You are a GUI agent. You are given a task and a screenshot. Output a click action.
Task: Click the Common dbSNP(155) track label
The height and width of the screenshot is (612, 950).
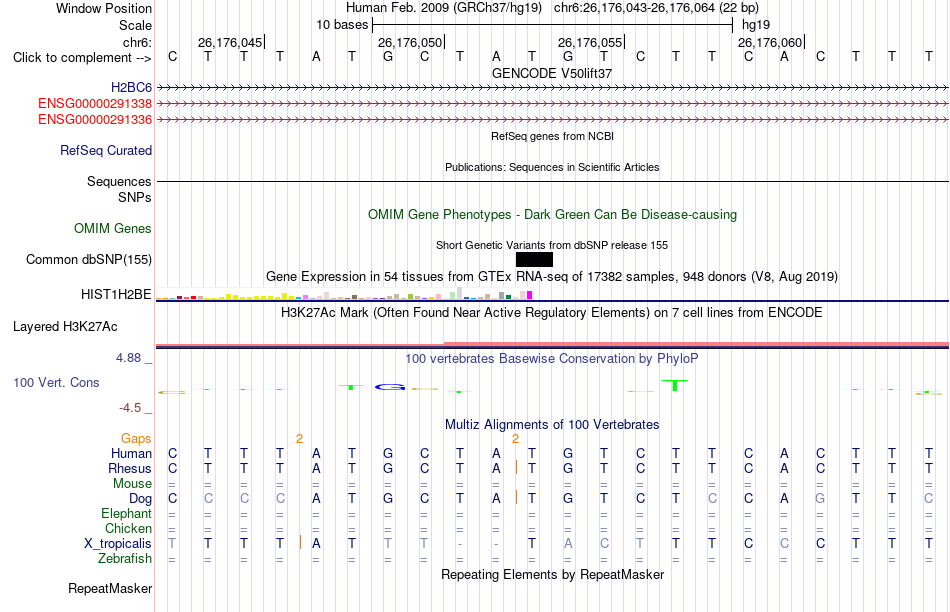[x=89, y=259]
